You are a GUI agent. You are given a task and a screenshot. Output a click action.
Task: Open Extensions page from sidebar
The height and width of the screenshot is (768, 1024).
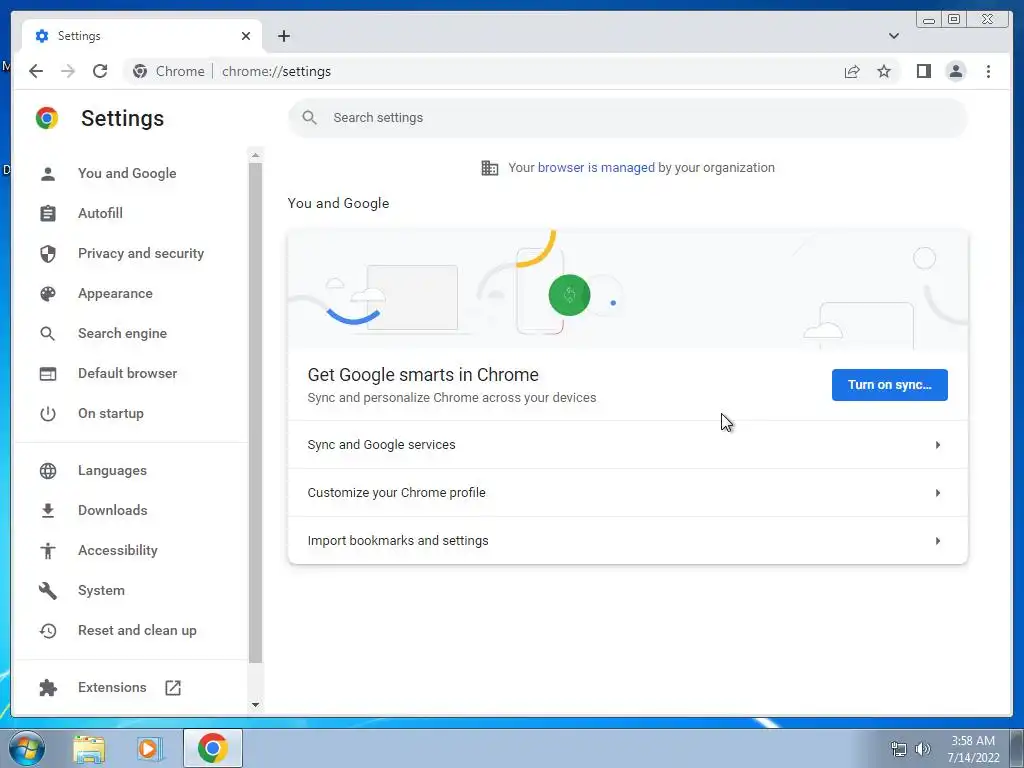(x=112, y=688)
